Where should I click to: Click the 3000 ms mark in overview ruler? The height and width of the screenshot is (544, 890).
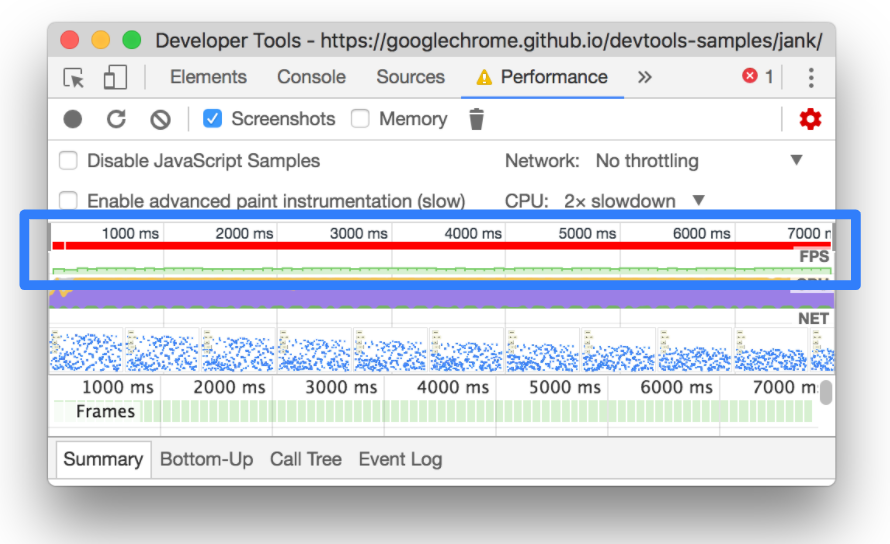[359, 233]
